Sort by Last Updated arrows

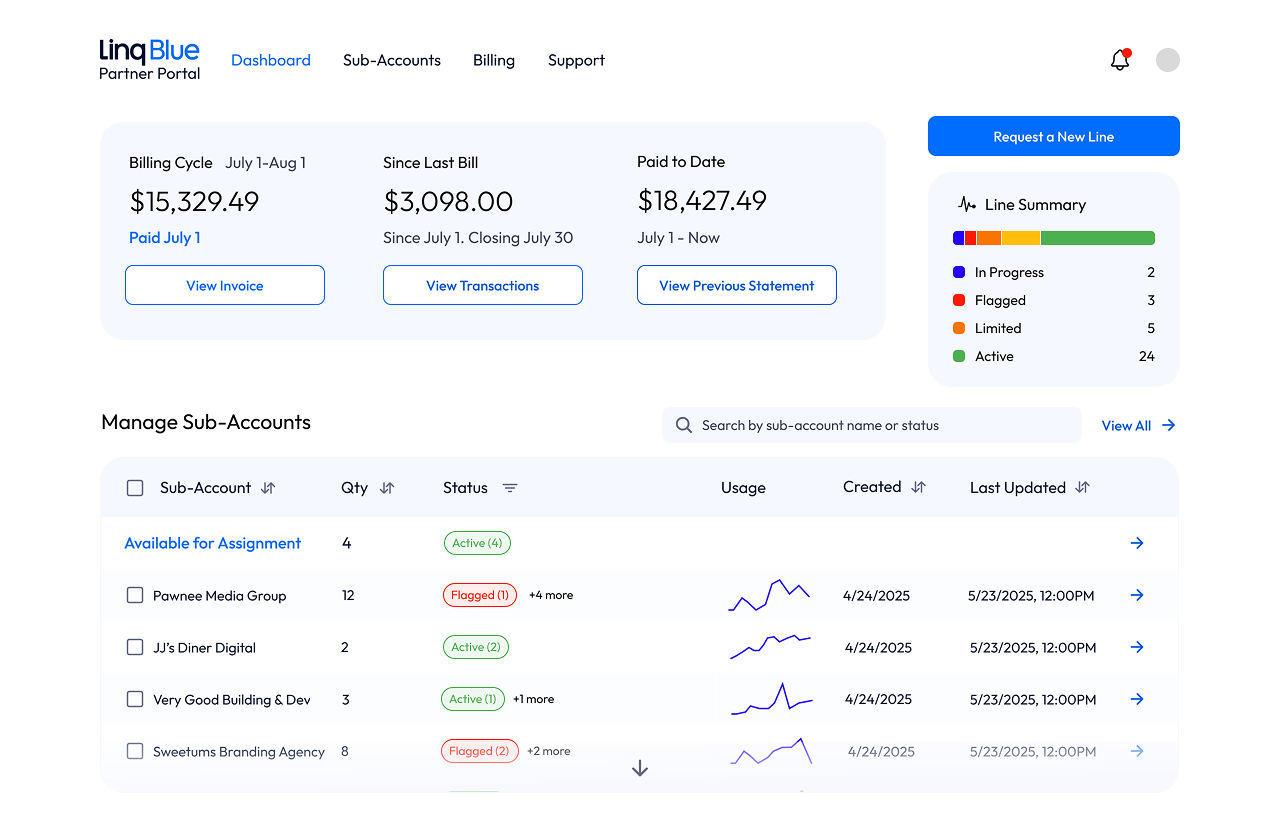[x=1082, y=488]
